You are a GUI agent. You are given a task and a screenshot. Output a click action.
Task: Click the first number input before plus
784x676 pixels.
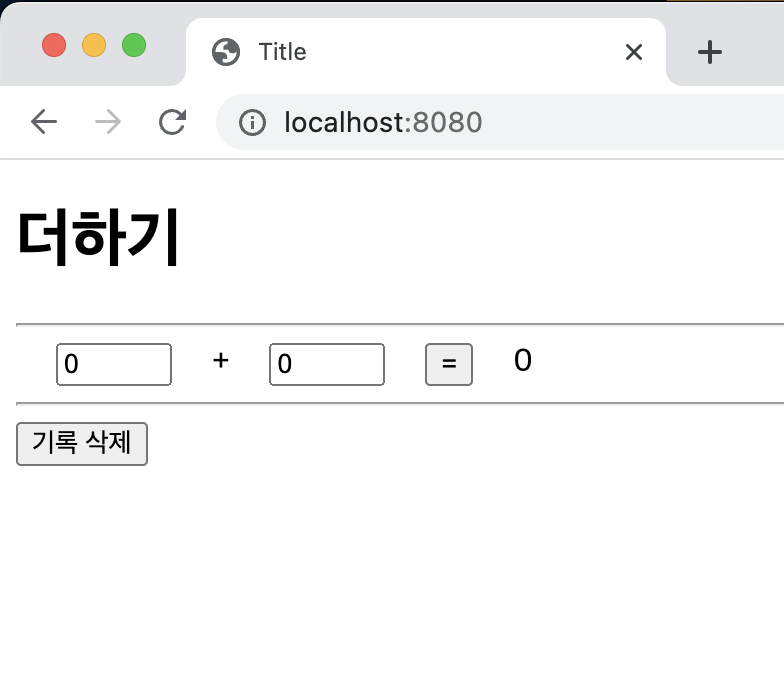click(114, 364)
